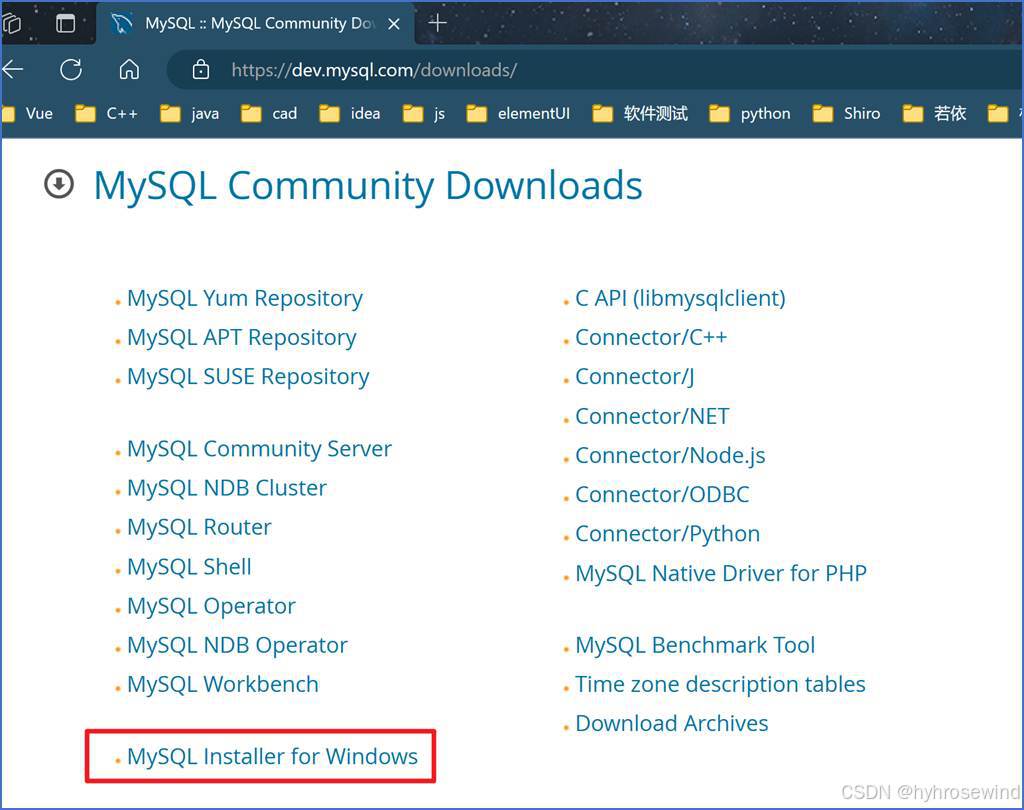Open the 若依 bookmarks folder
1024x810 pixels.
(x=934, y=114)
